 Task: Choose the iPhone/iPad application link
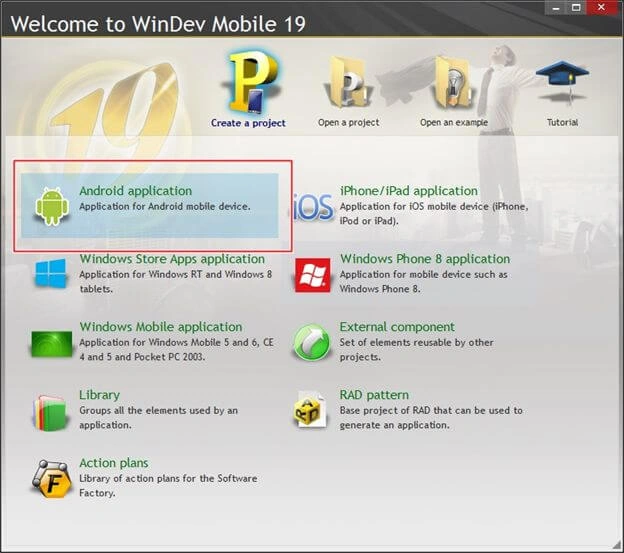pos(409,191)
